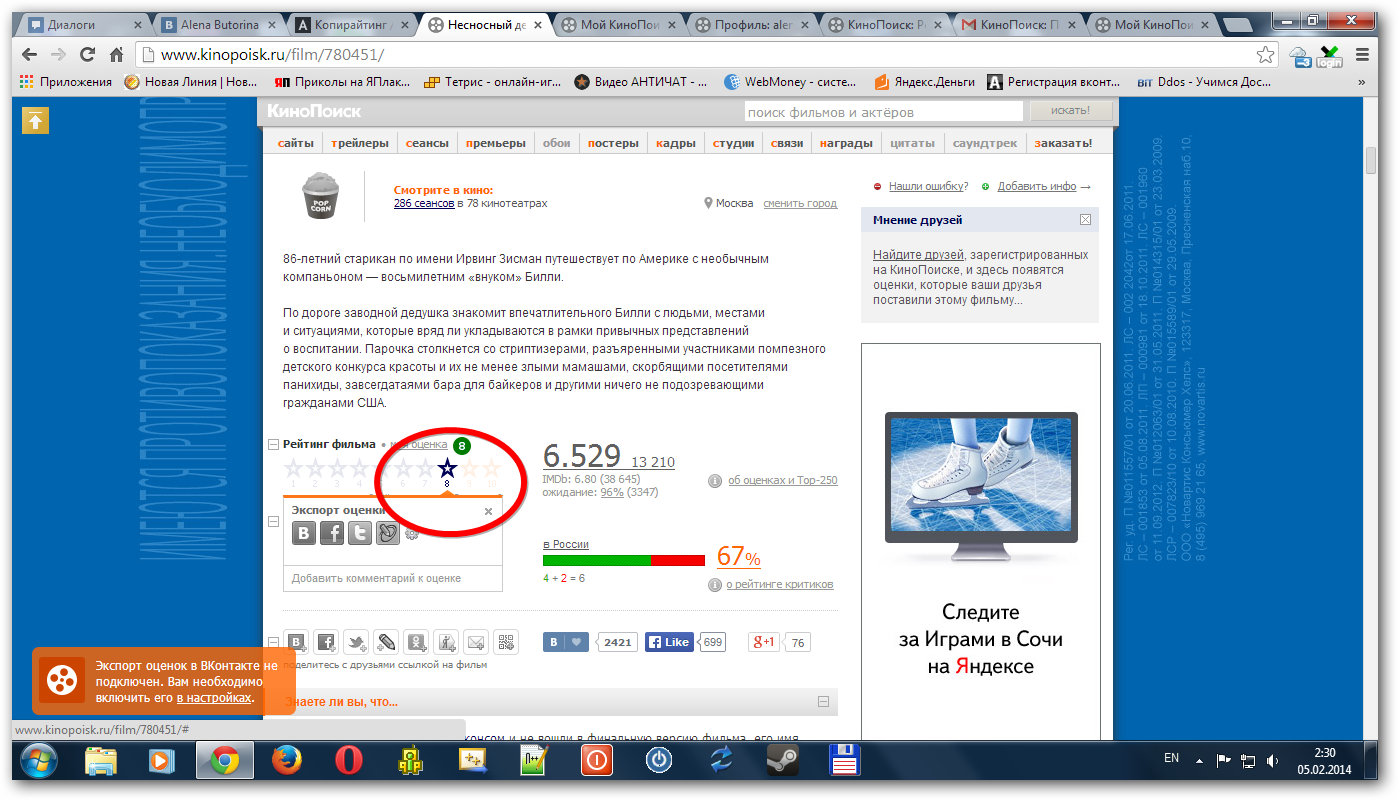This screenshot has width=1398, height=800.
Task: Open Windows Explorer from the taskbar
Action: pos(102,761)
